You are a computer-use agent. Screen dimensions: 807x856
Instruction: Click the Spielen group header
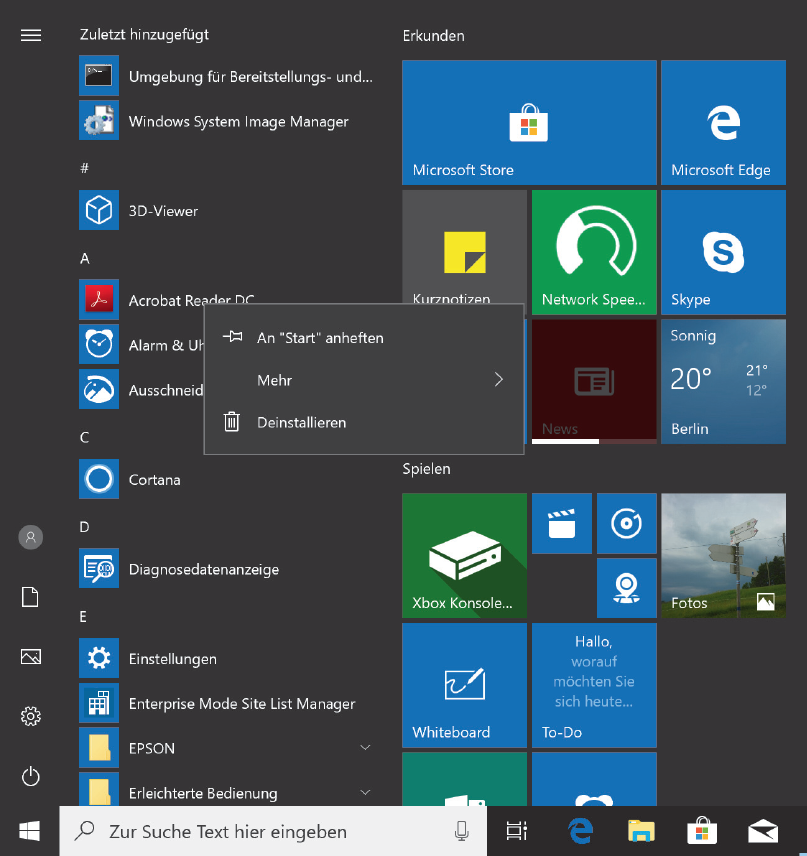(x=426, y=469)
